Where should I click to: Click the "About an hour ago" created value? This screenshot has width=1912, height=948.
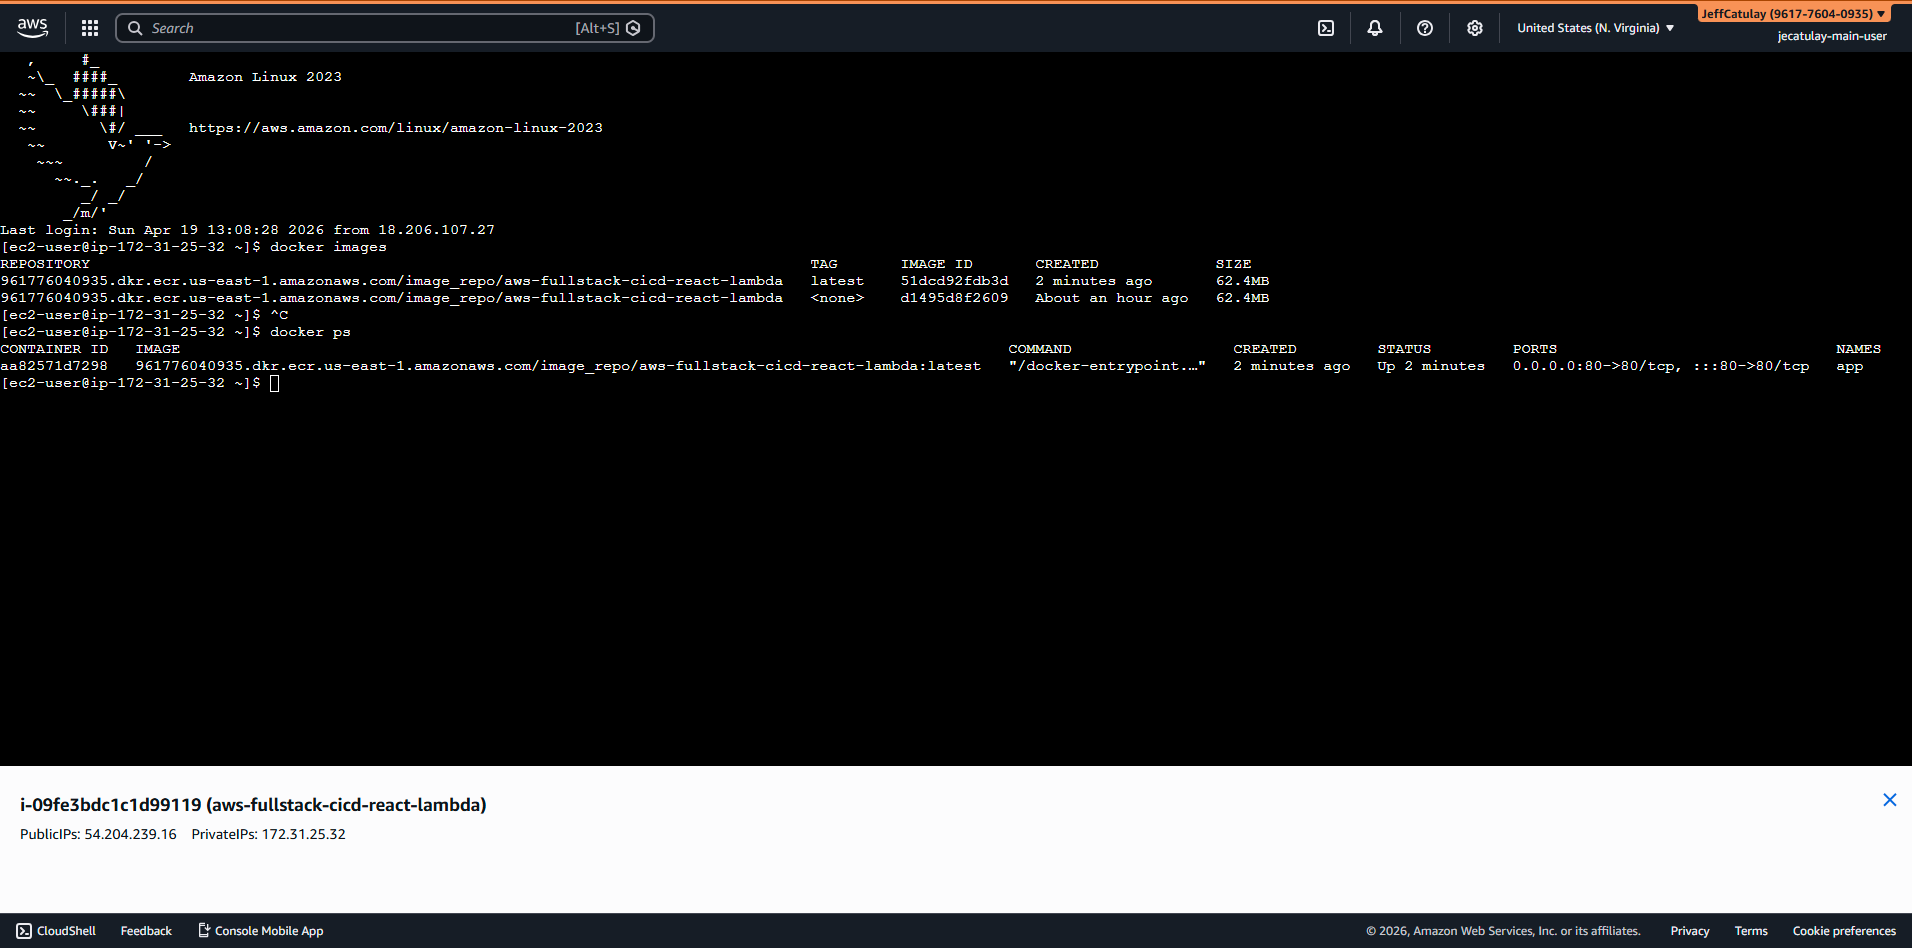tap(1112, 298)
